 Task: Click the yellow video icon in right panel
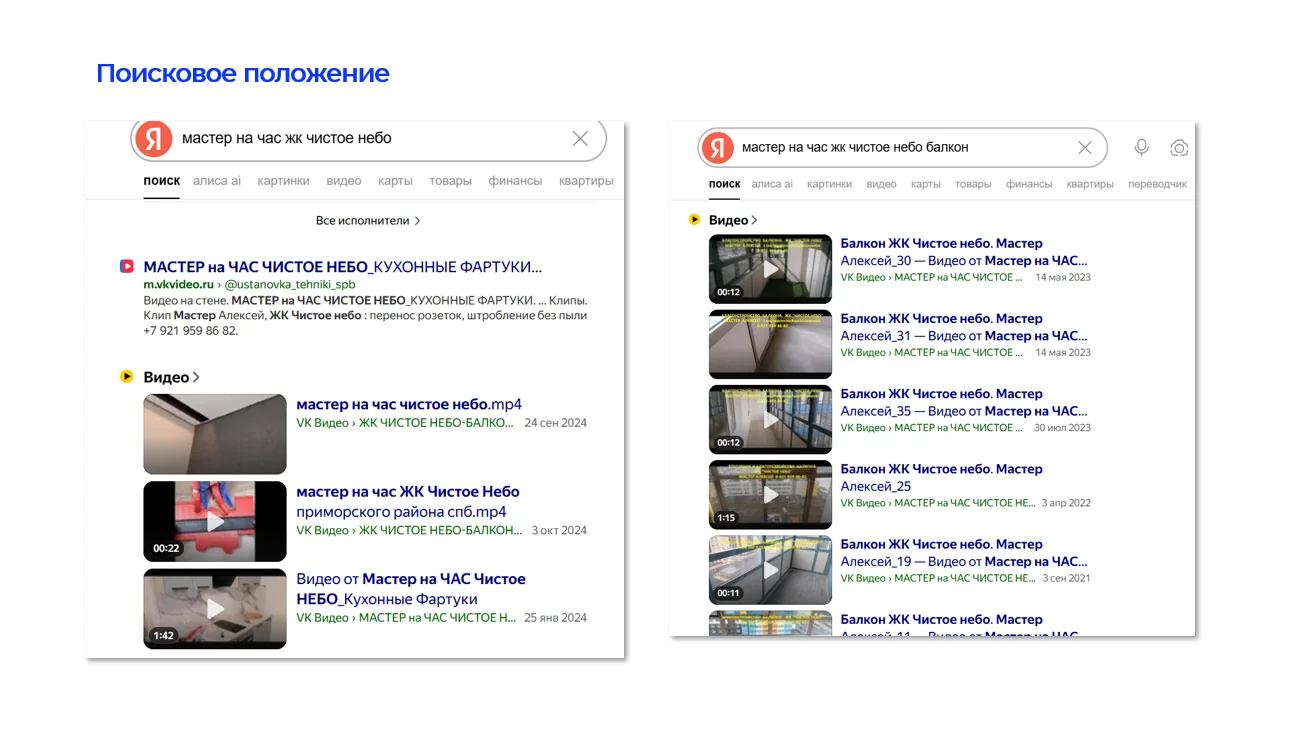(695, 219)
